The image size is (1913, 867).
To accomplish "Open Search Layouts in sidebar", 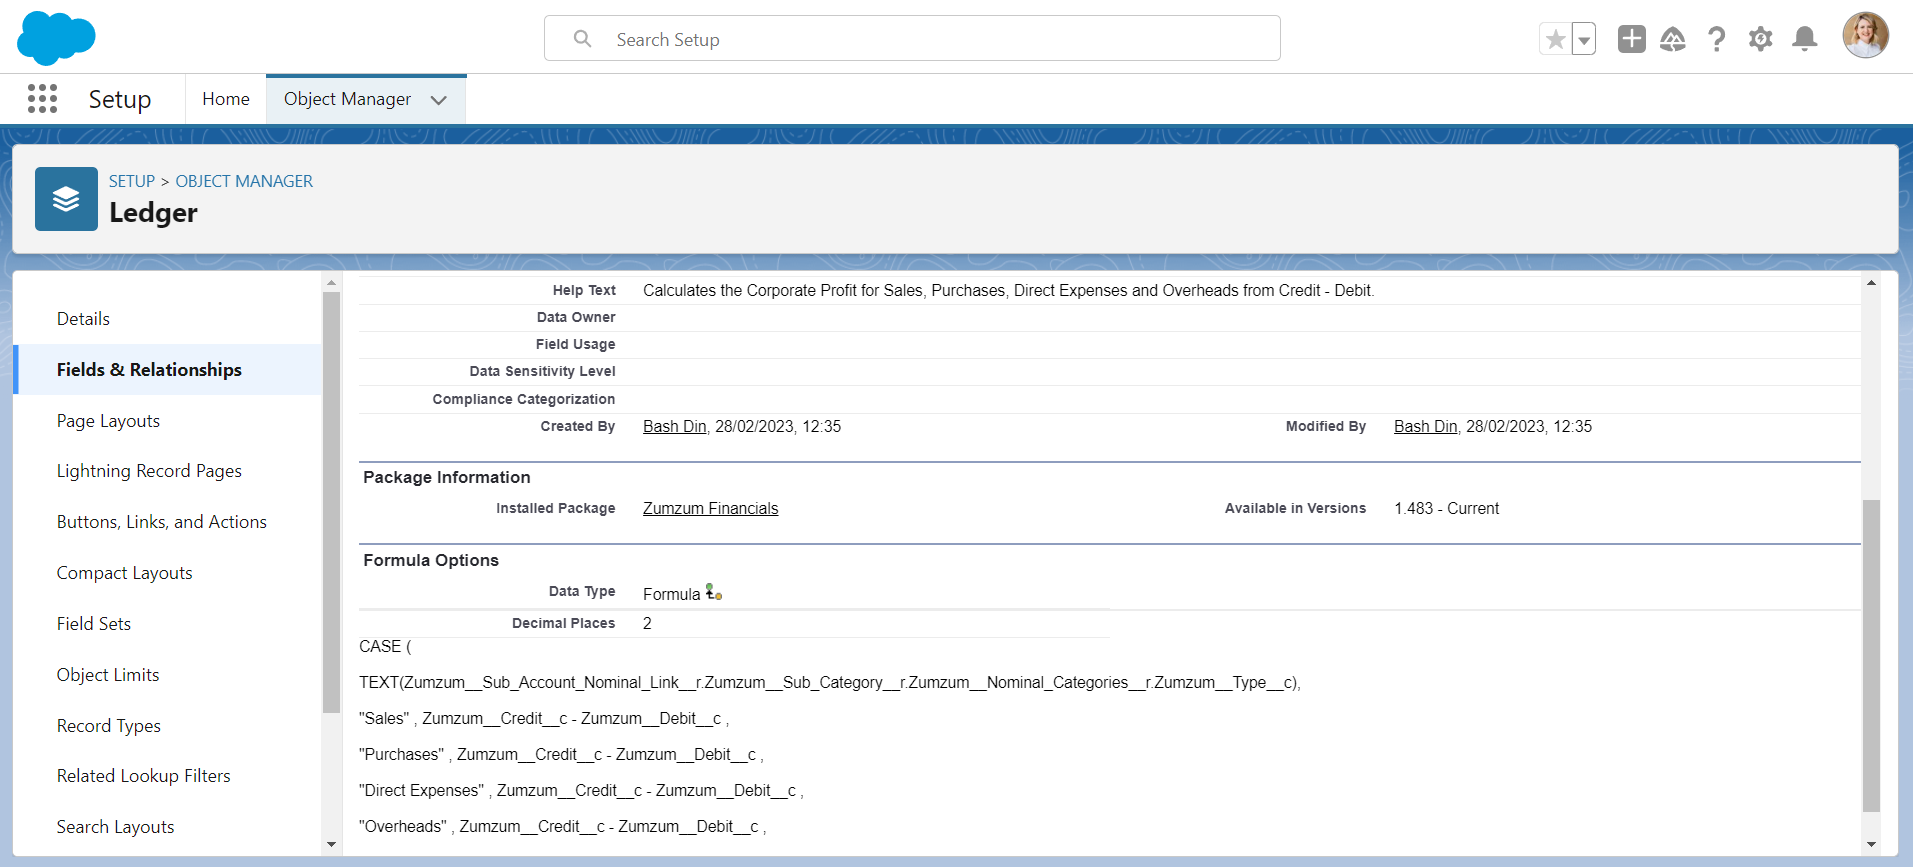I will click(x=115, y=827).
